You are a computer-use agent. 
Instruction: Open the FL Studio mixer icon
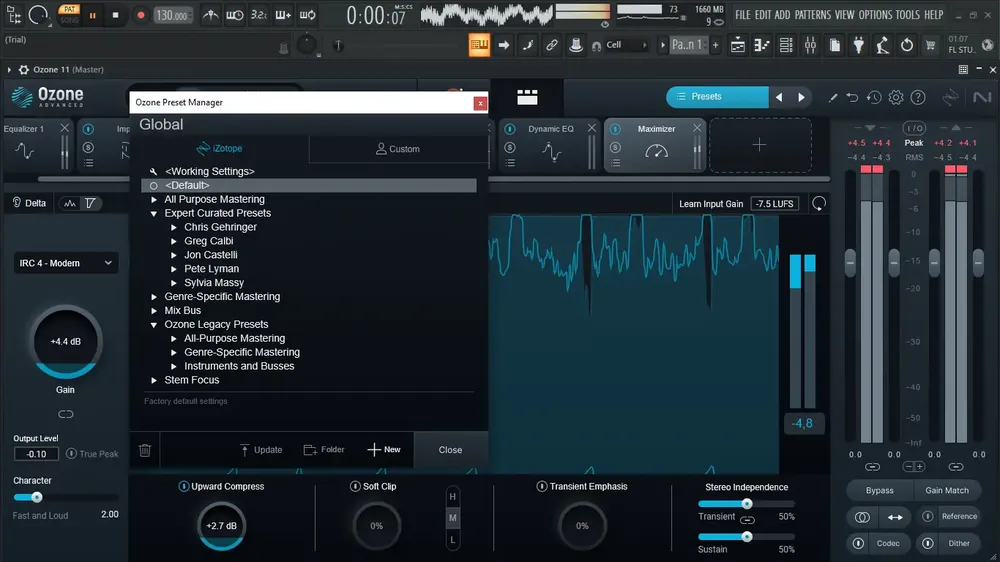tap(810, 45)
